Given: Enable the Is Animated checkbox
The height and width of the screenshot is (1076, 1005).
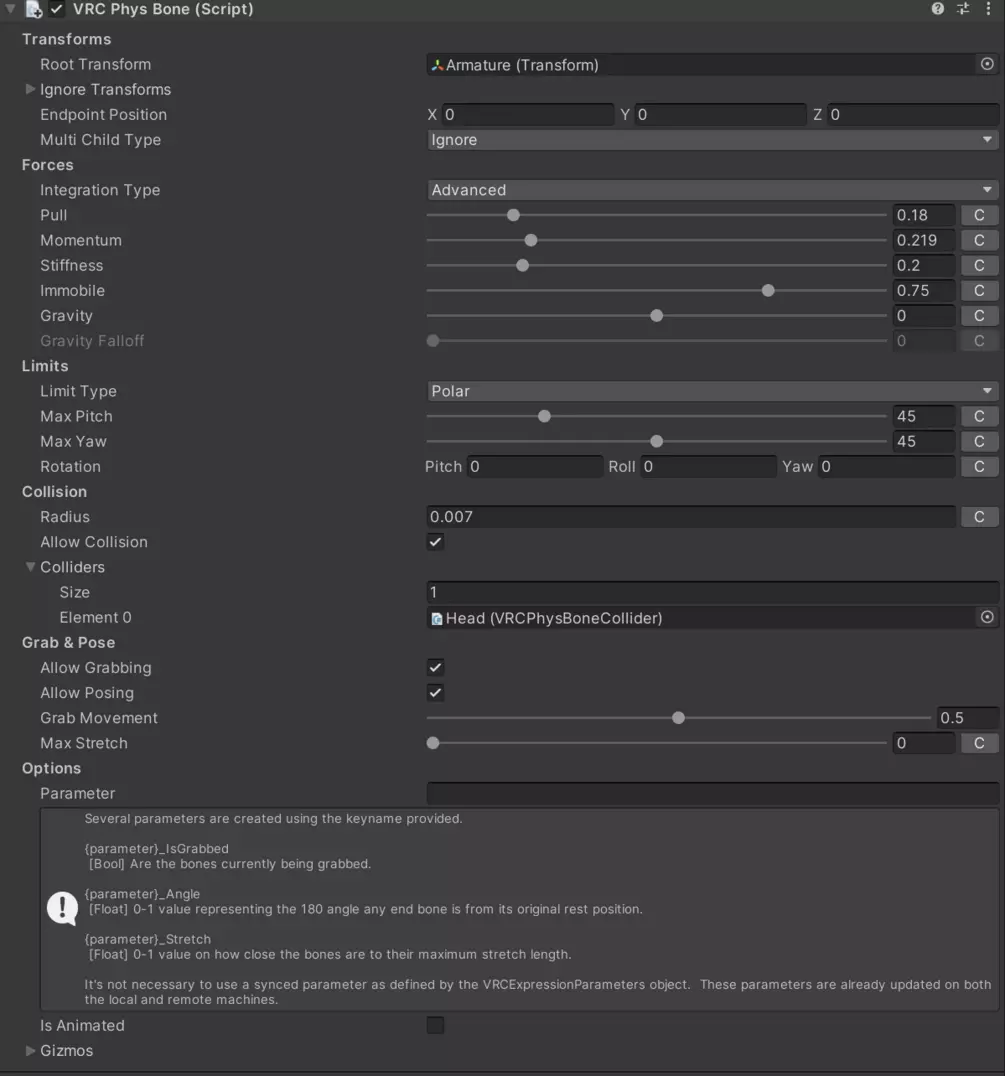Looking at the screenshot, I should point(435,1025).
